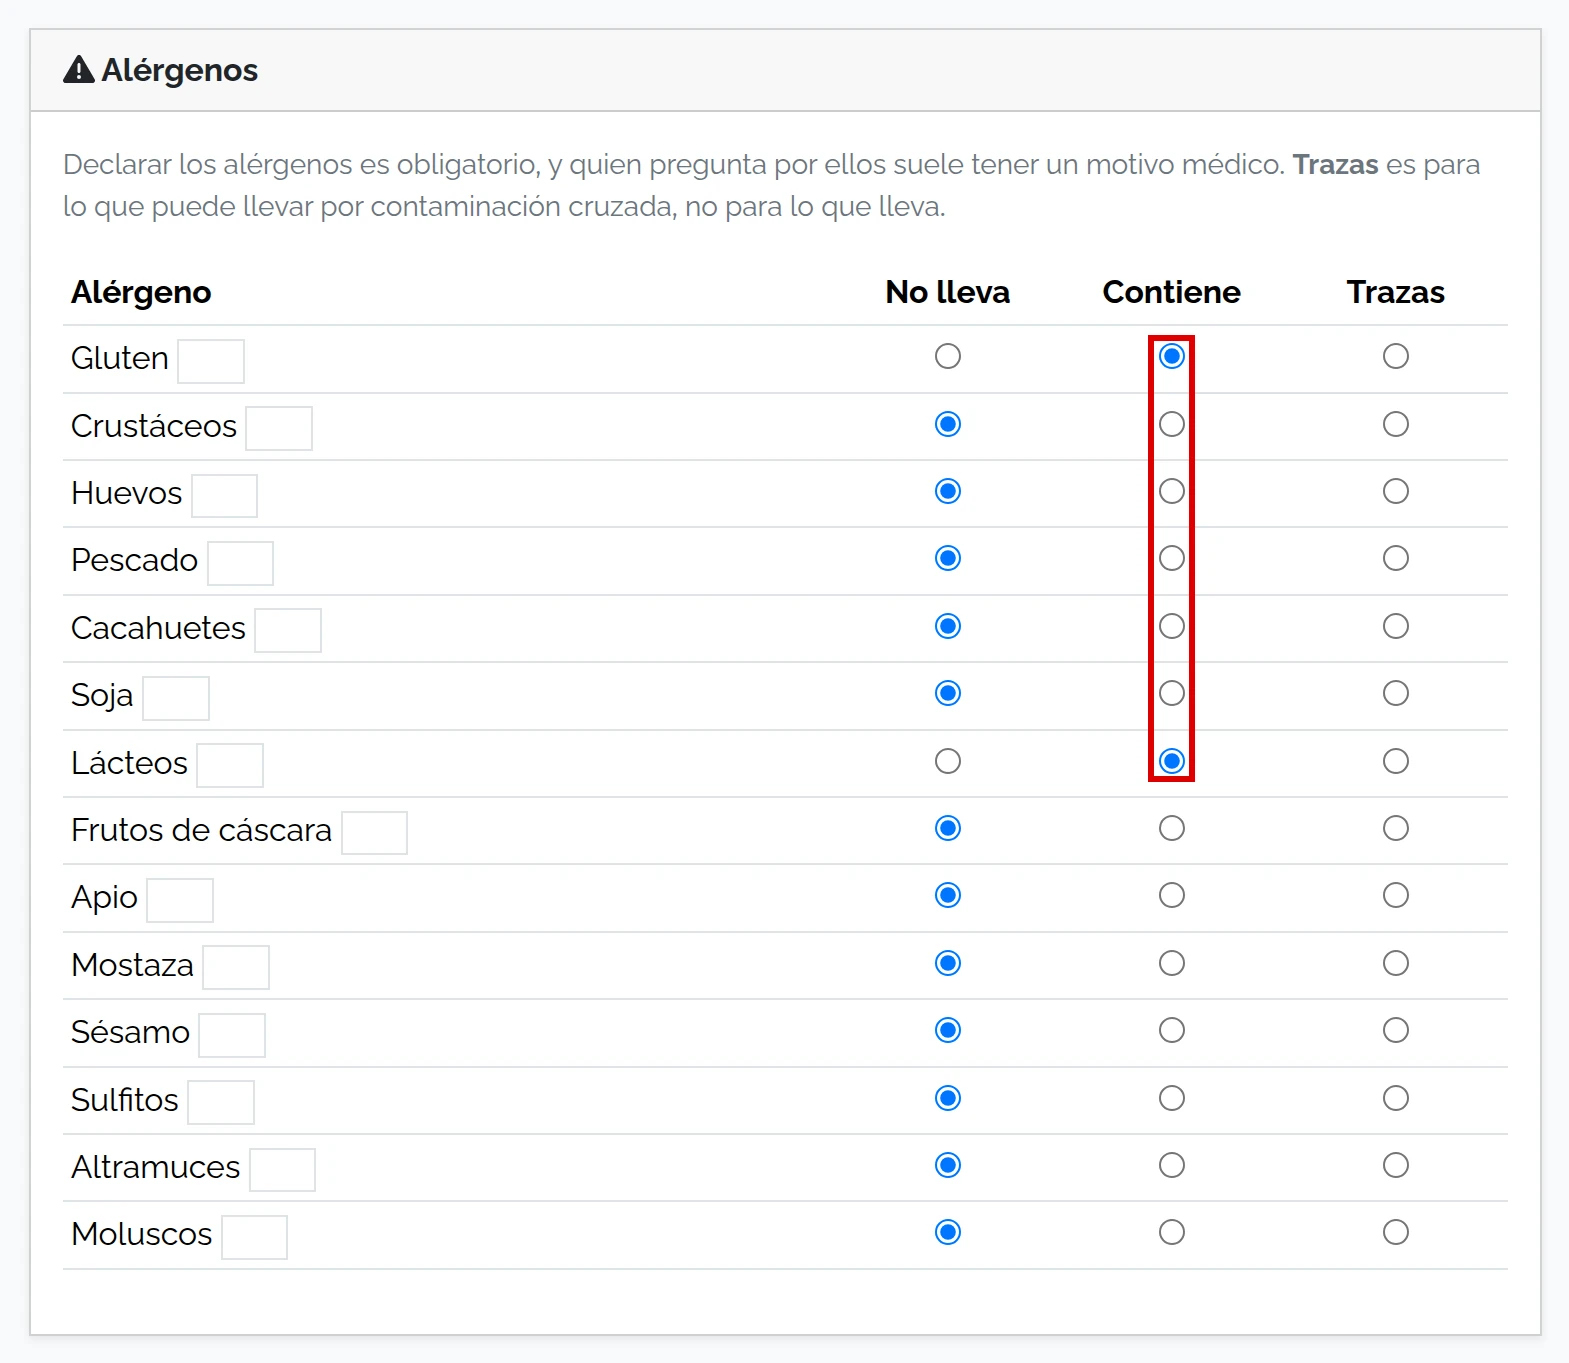Choose 'Contiene' for Cacahuetes

tap(1172, 627)
